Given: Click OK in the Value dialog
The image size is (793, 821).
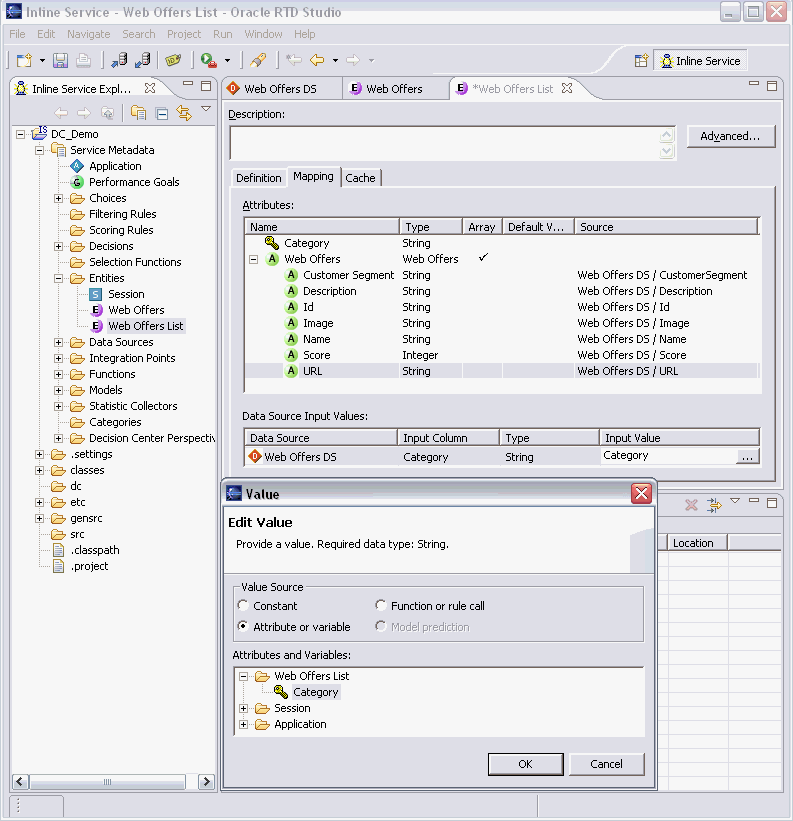Looking at the screenshot, I should [526, 764].
